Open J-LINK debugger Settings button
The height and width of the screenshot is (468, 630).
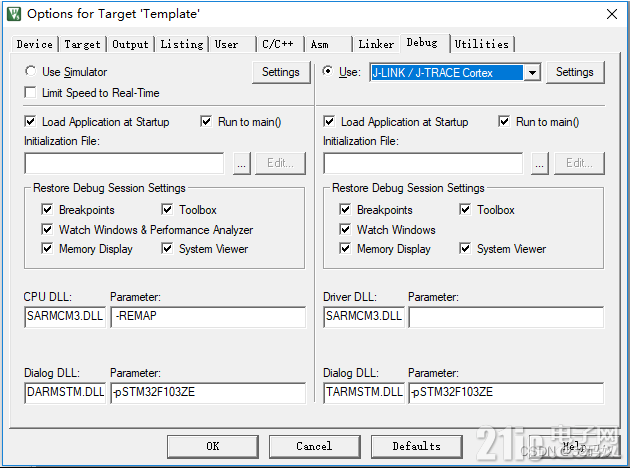575,72
